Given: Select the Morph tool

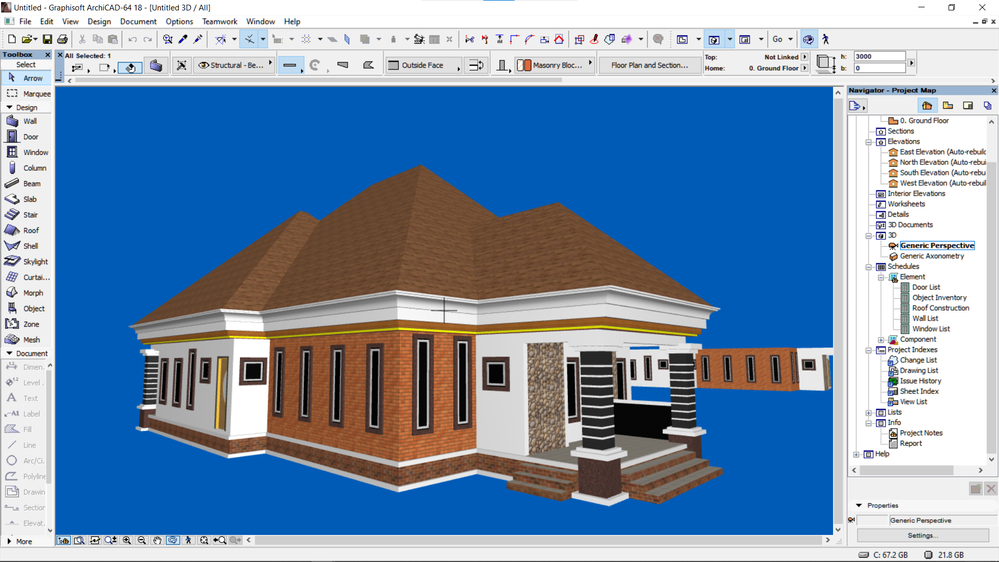Looking at the screenshot, I should pyautogui.click(x=25, y=292).
